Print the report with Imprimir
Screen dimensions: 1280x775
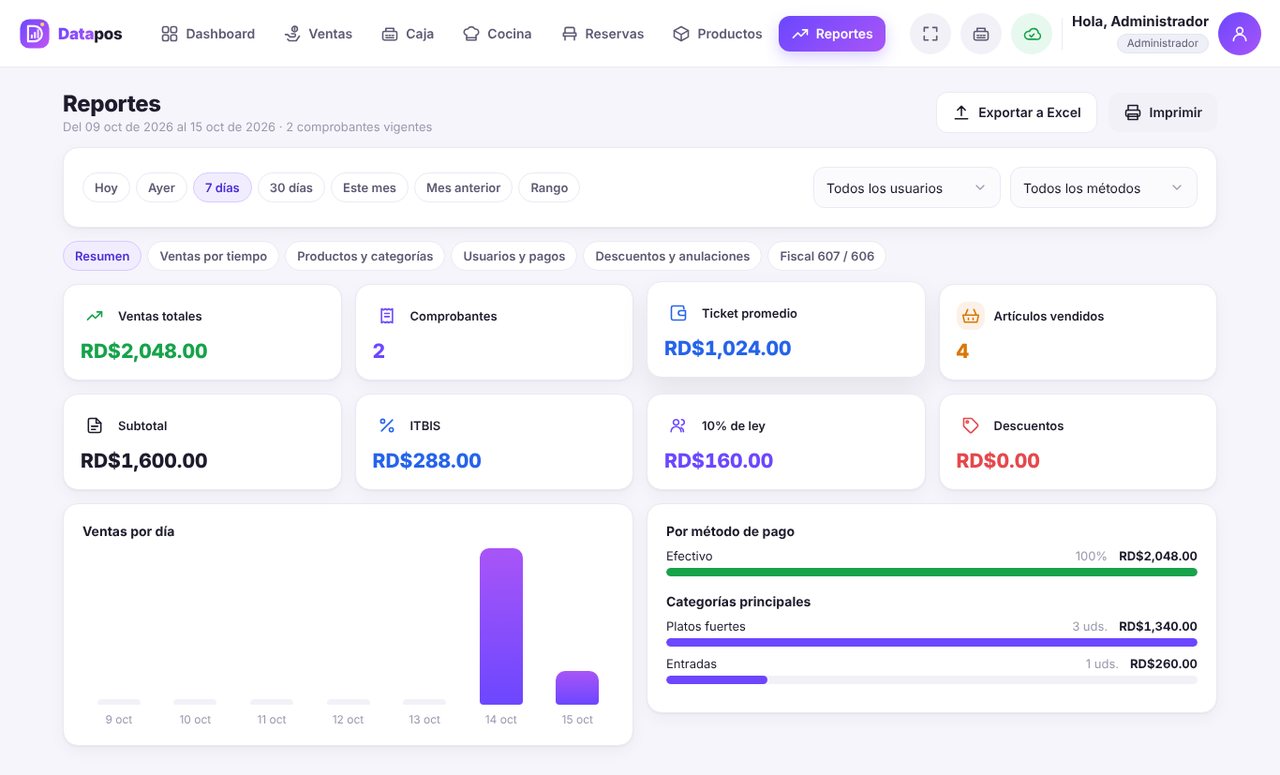[x=1163, y=113]
